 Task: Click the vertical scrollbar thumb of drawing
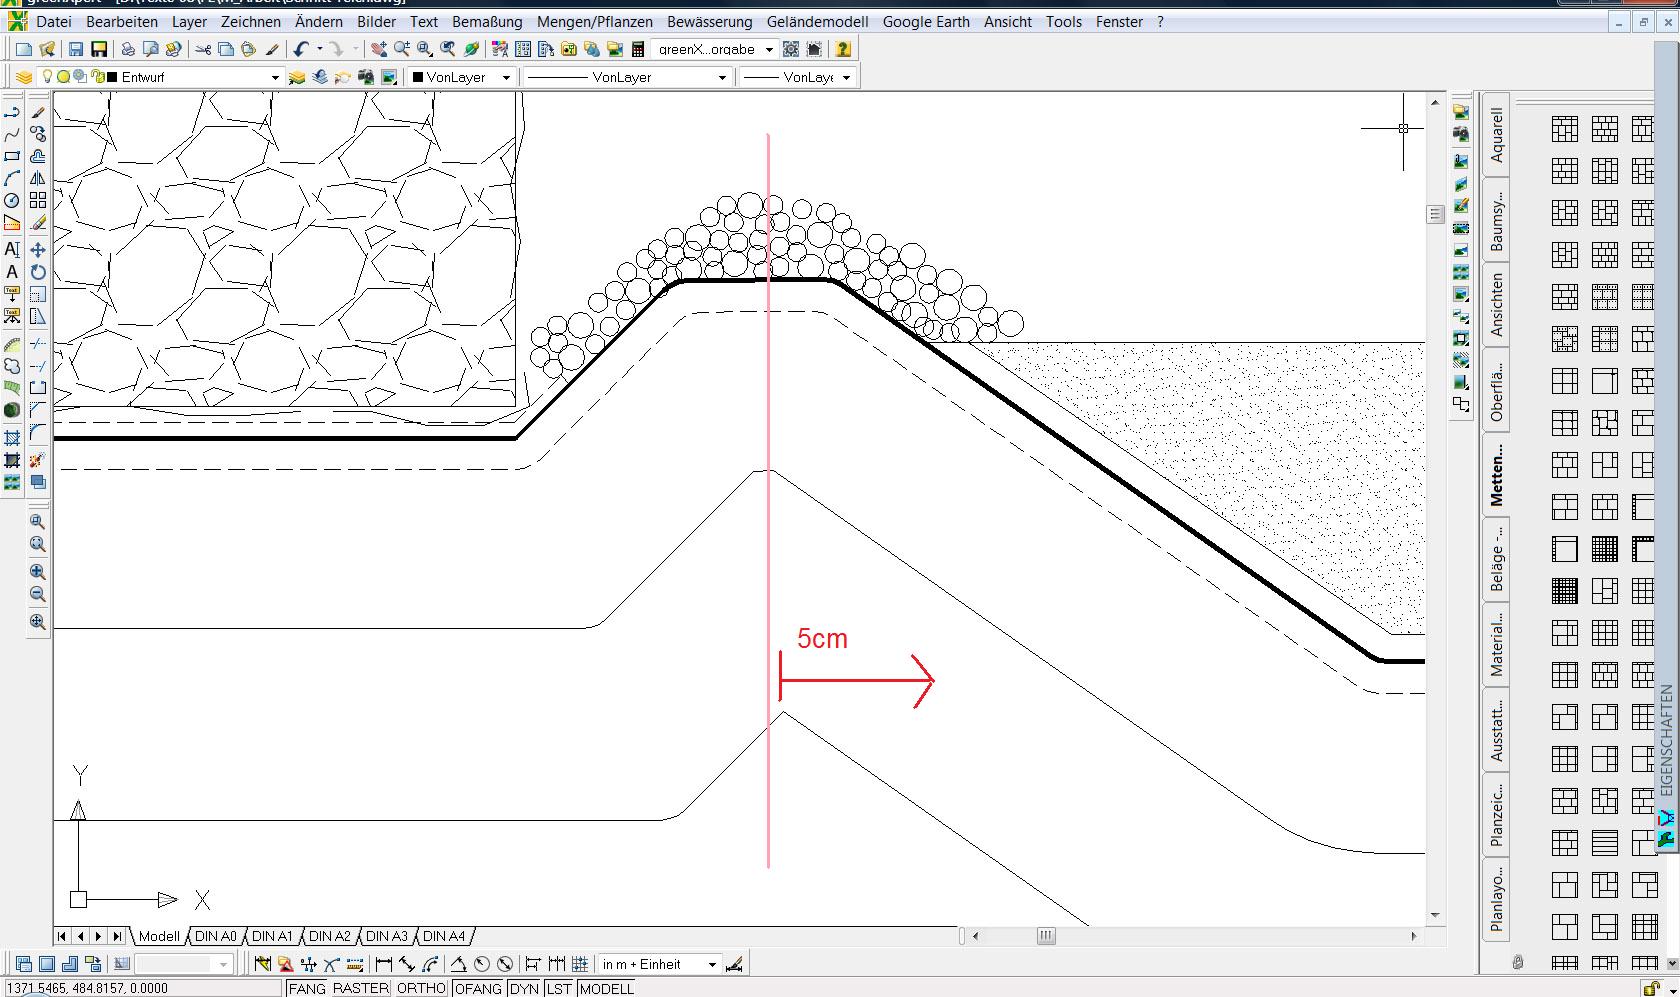pos(1435,214)
